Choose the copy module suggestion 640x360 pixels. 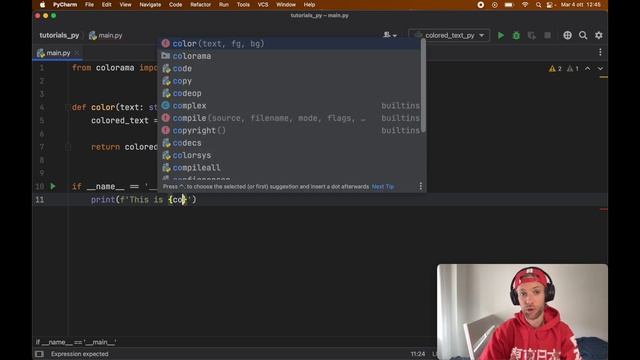point(290,81)
